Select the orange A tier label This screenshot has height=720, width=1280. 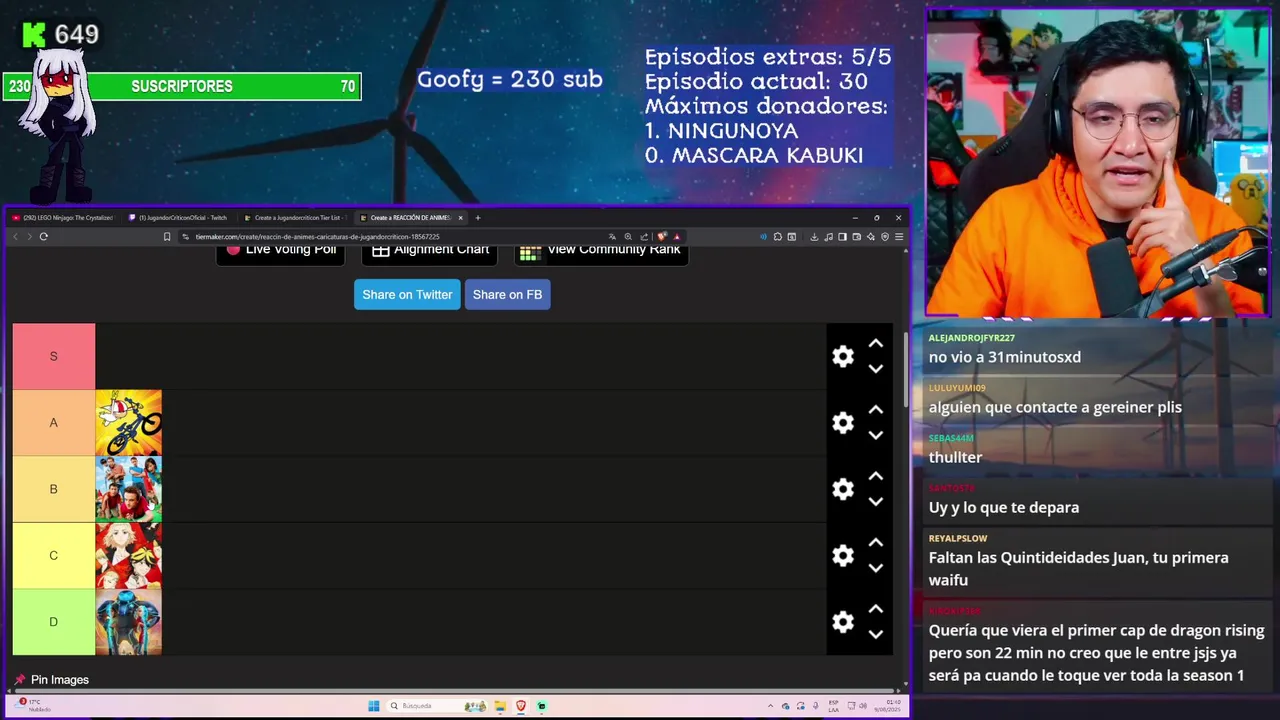click(54, 423)
